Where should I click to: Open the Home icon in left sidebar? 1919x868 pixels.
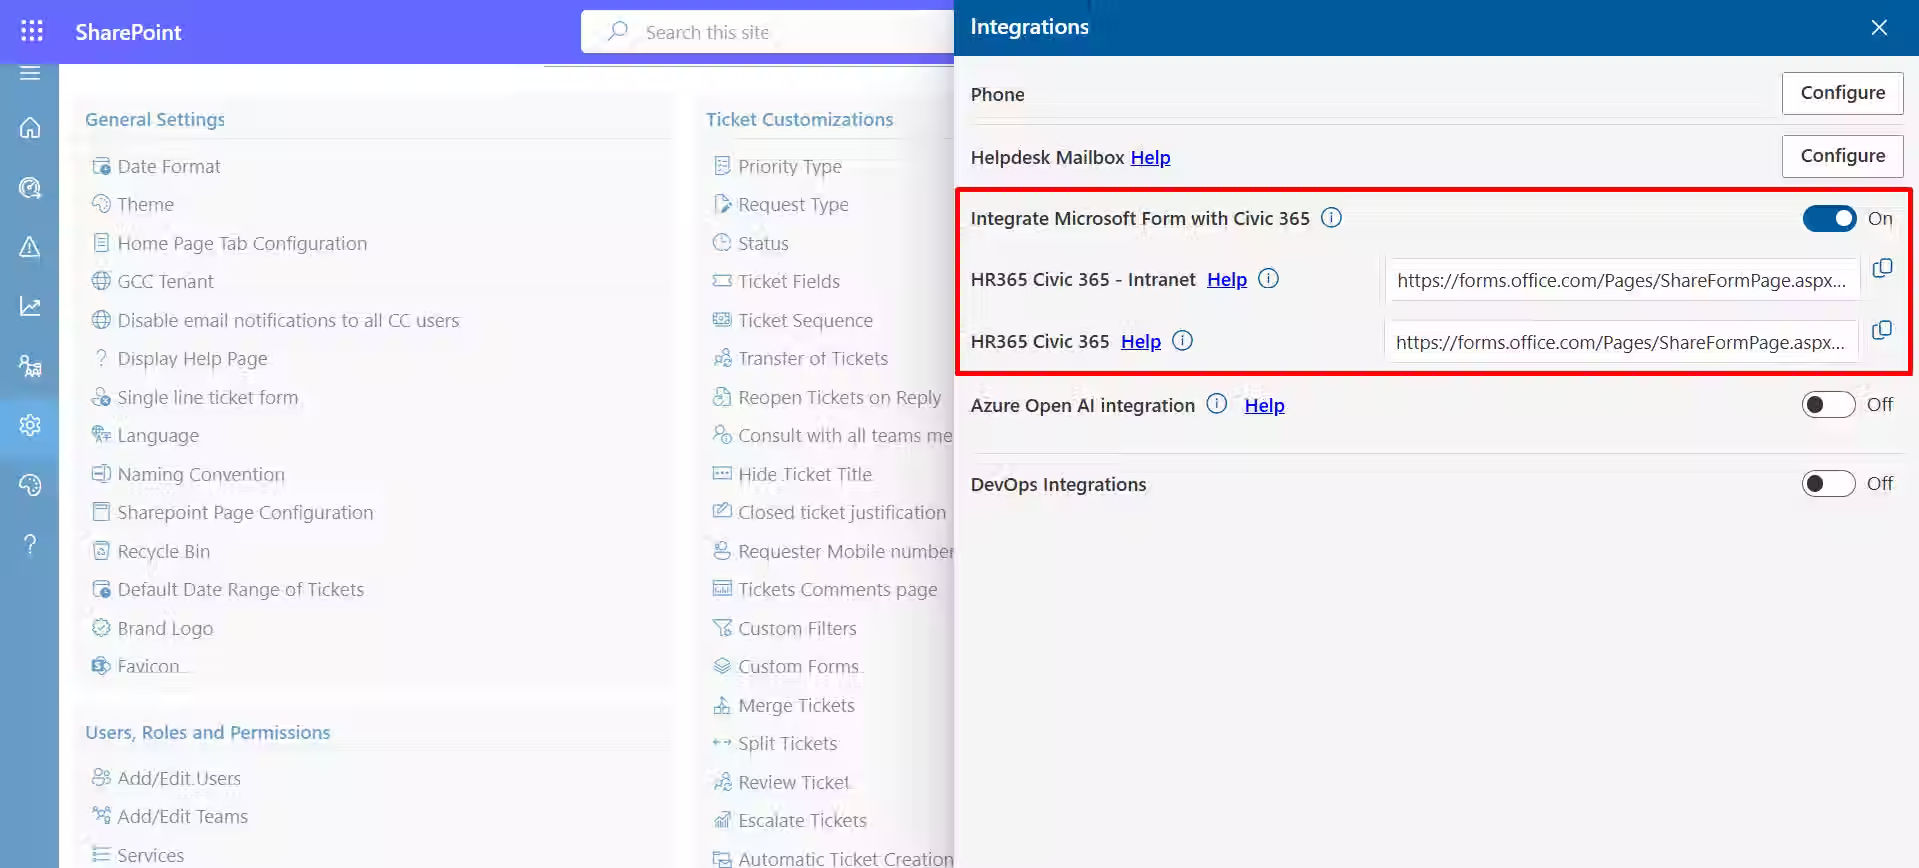click(30, 128)
